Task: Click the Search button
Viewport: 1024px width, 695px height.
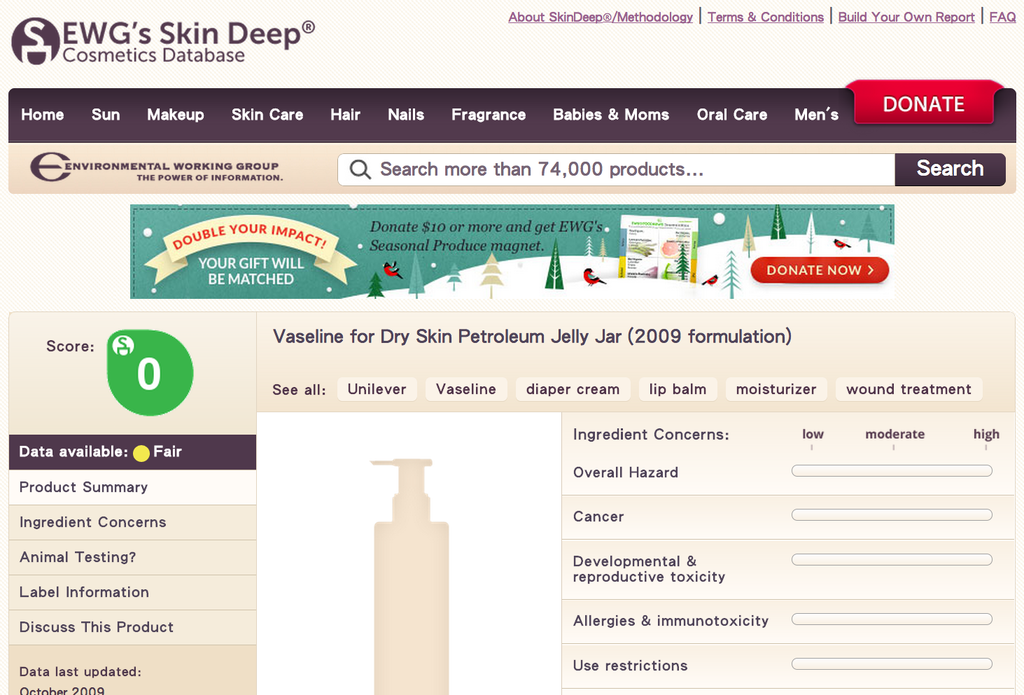Action: click(950, 169)
